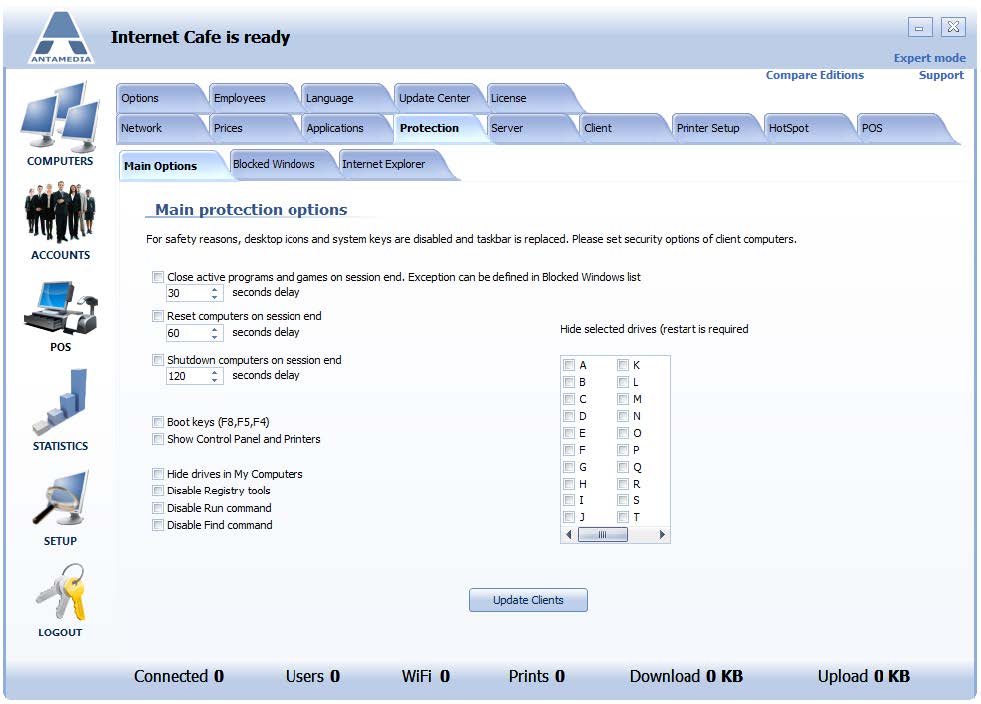Click the drives list right scroll arrow
The width and height of the screenshot is (981, 704).
662,534
